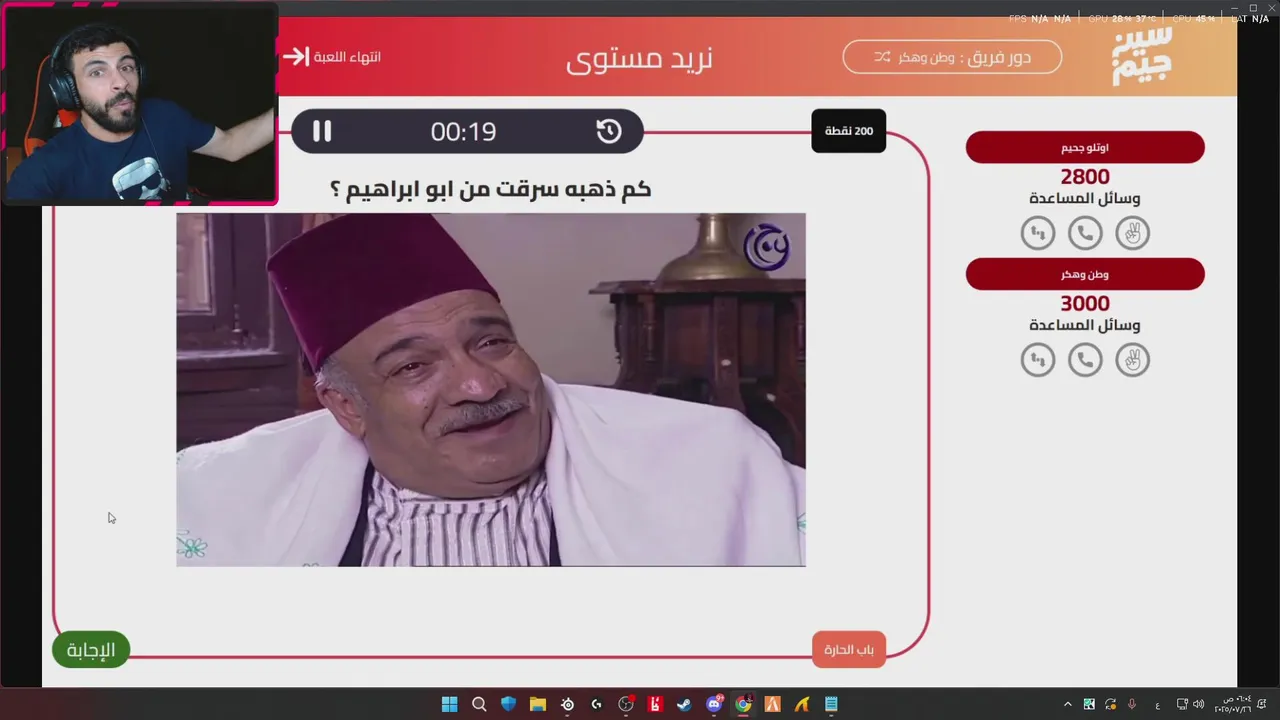Use وطن وهكر swap lifeline icon
The image size is (1280, 720).
1038,360
